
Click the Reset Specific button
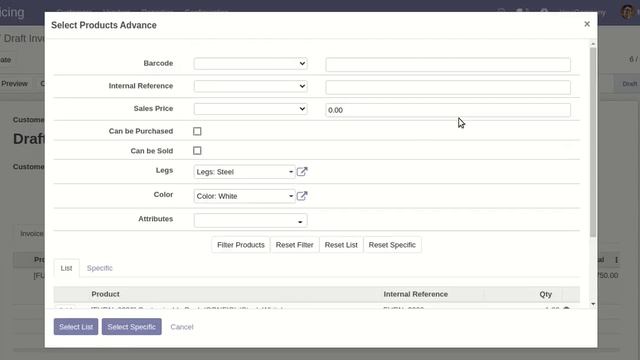coord(392,245)
